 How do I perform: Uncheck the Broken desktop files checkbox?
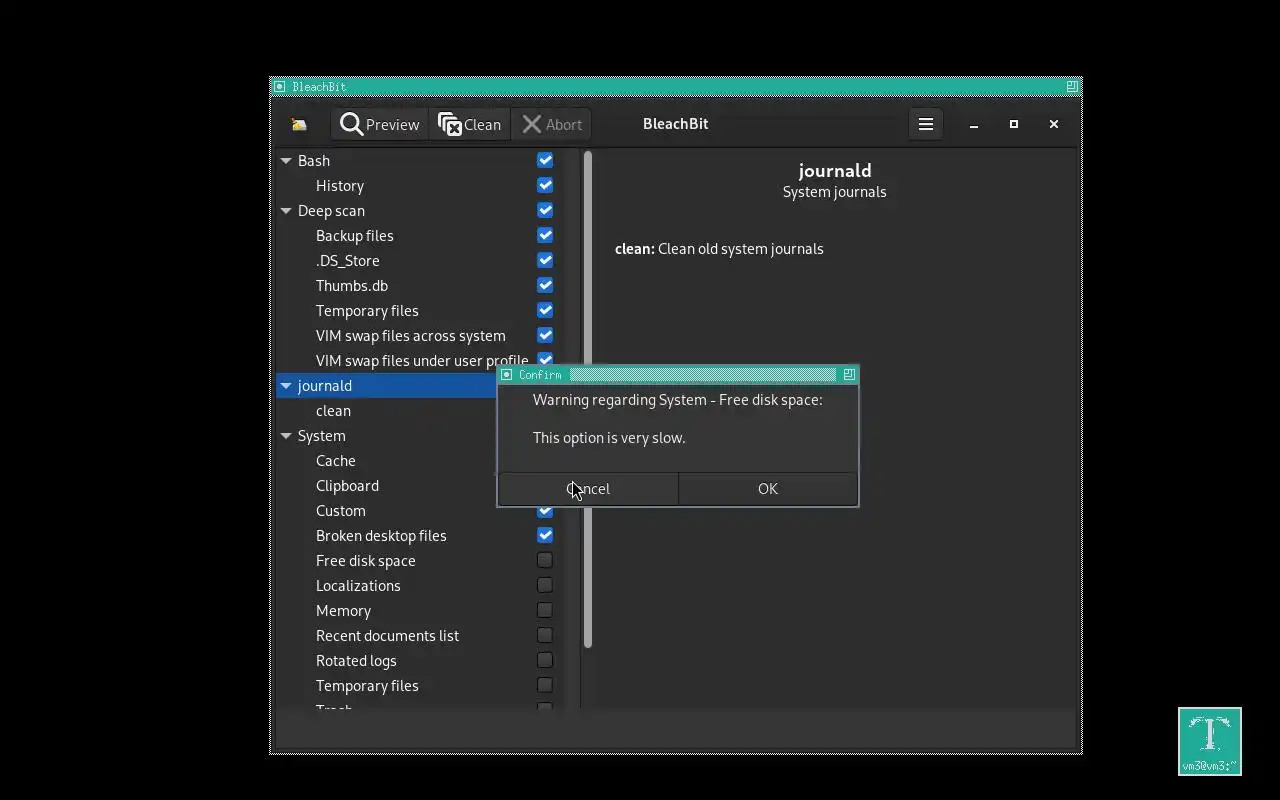(545, 535)
